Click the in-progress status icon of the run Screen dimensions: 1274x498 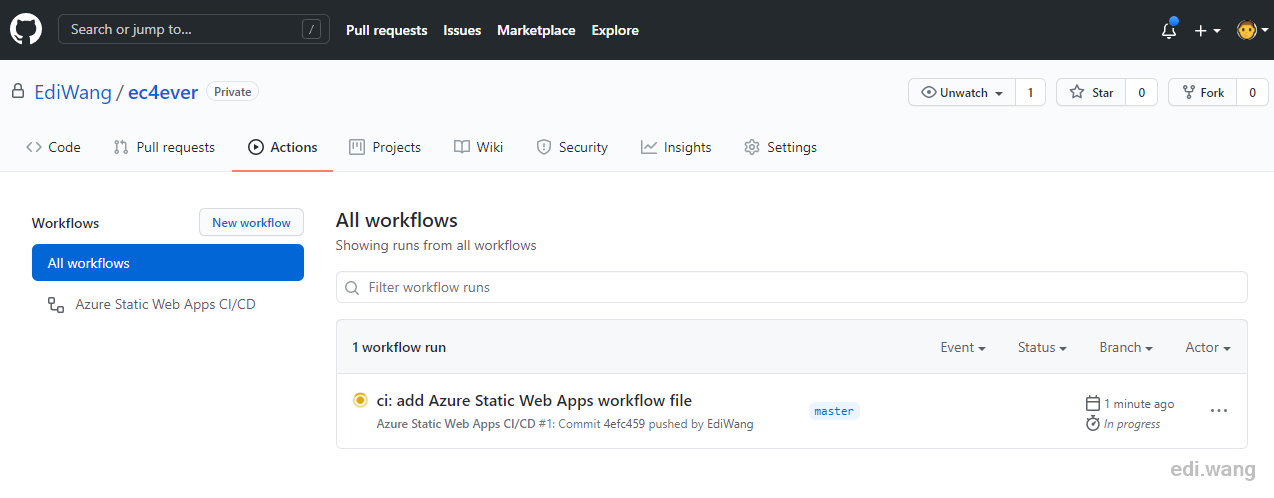[361, 400]
